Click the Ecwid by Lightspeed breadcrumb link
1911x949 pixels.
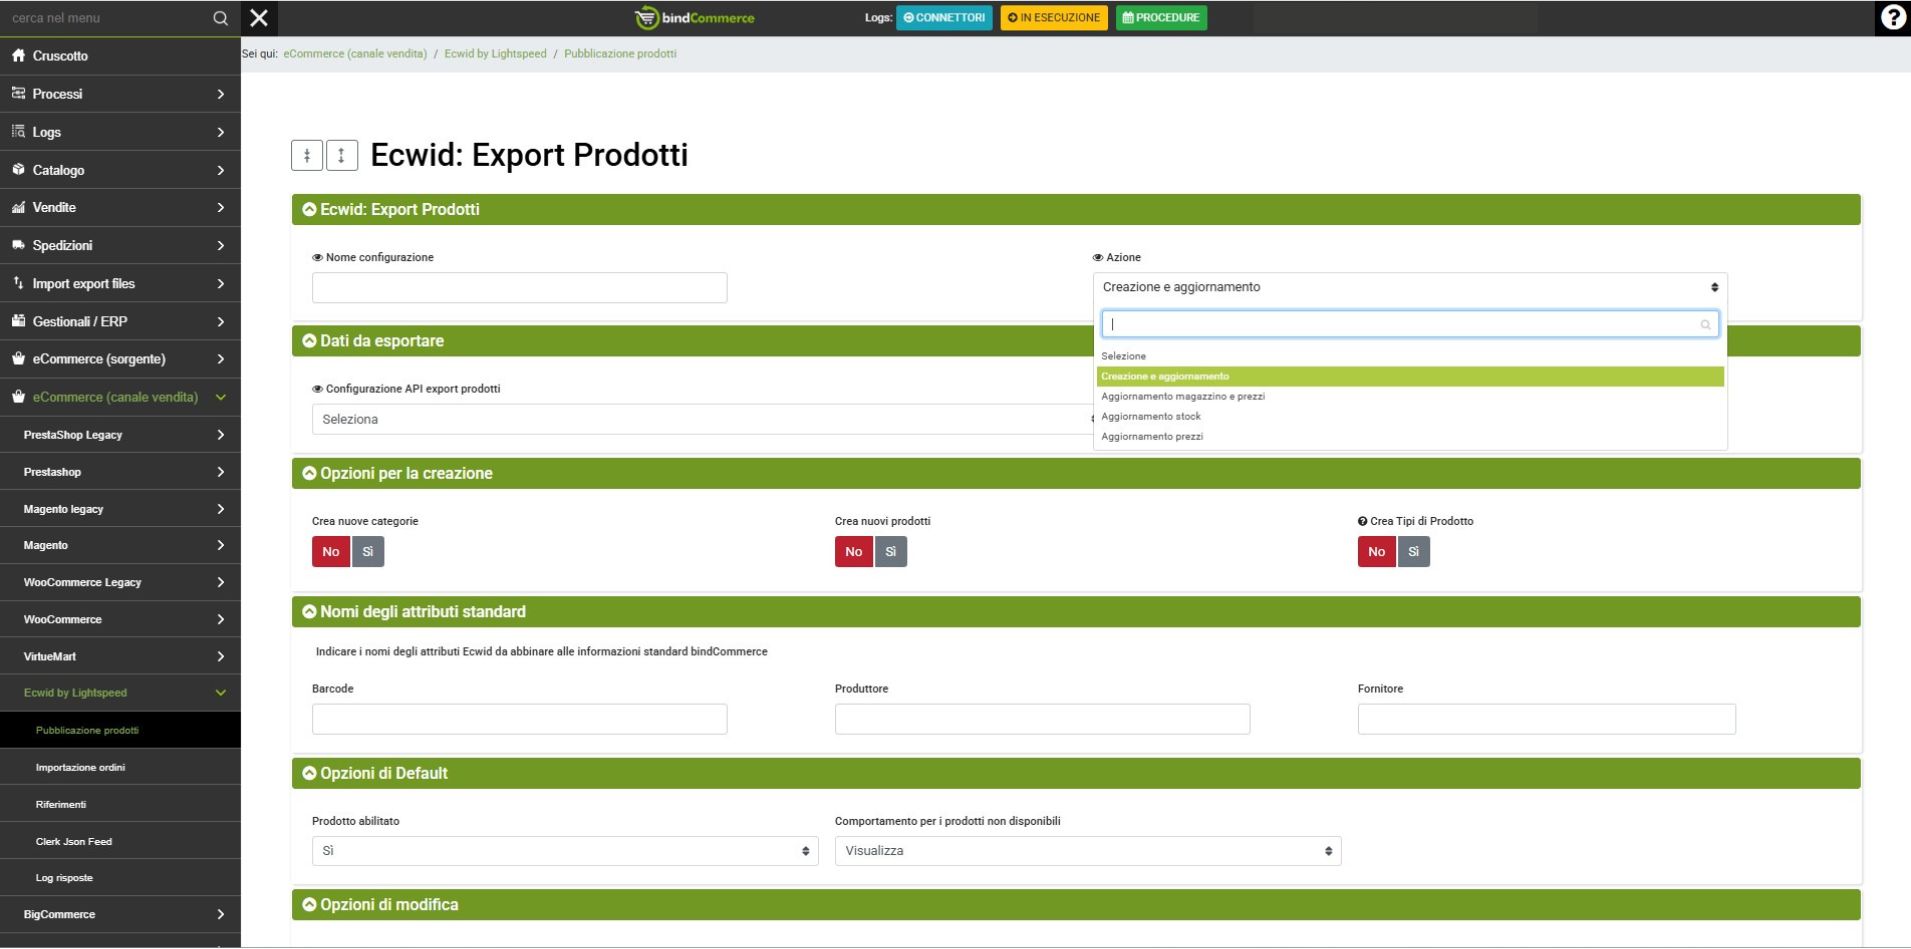point(495,54)
